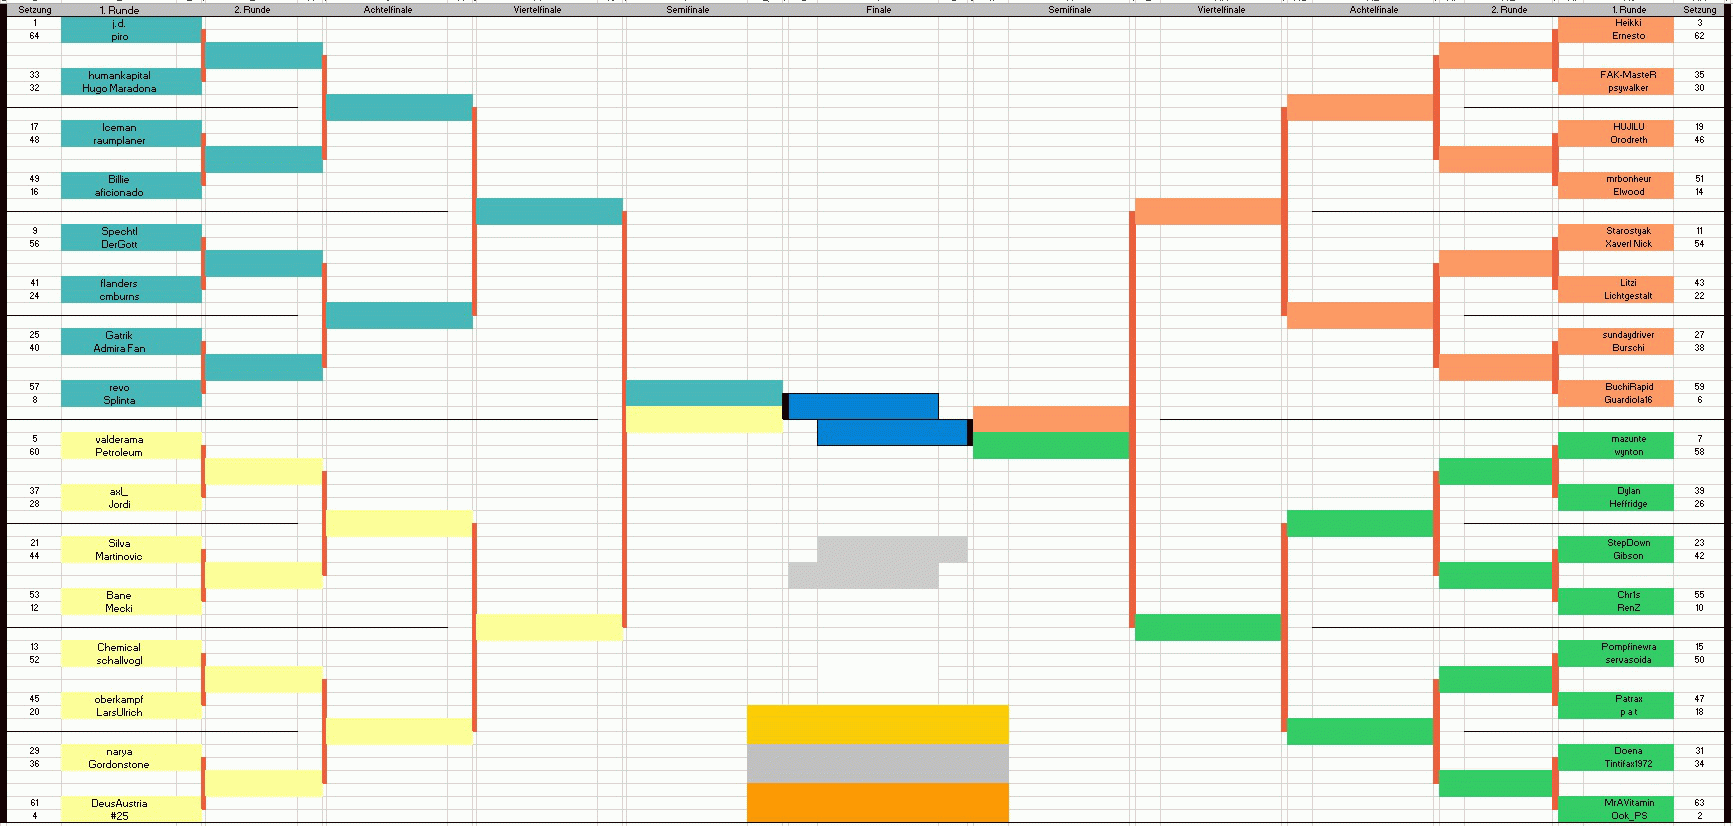Viewport: 1733px width, 826px height.
Task: Click the Elwood cell
Action: tap(1615, 192)
